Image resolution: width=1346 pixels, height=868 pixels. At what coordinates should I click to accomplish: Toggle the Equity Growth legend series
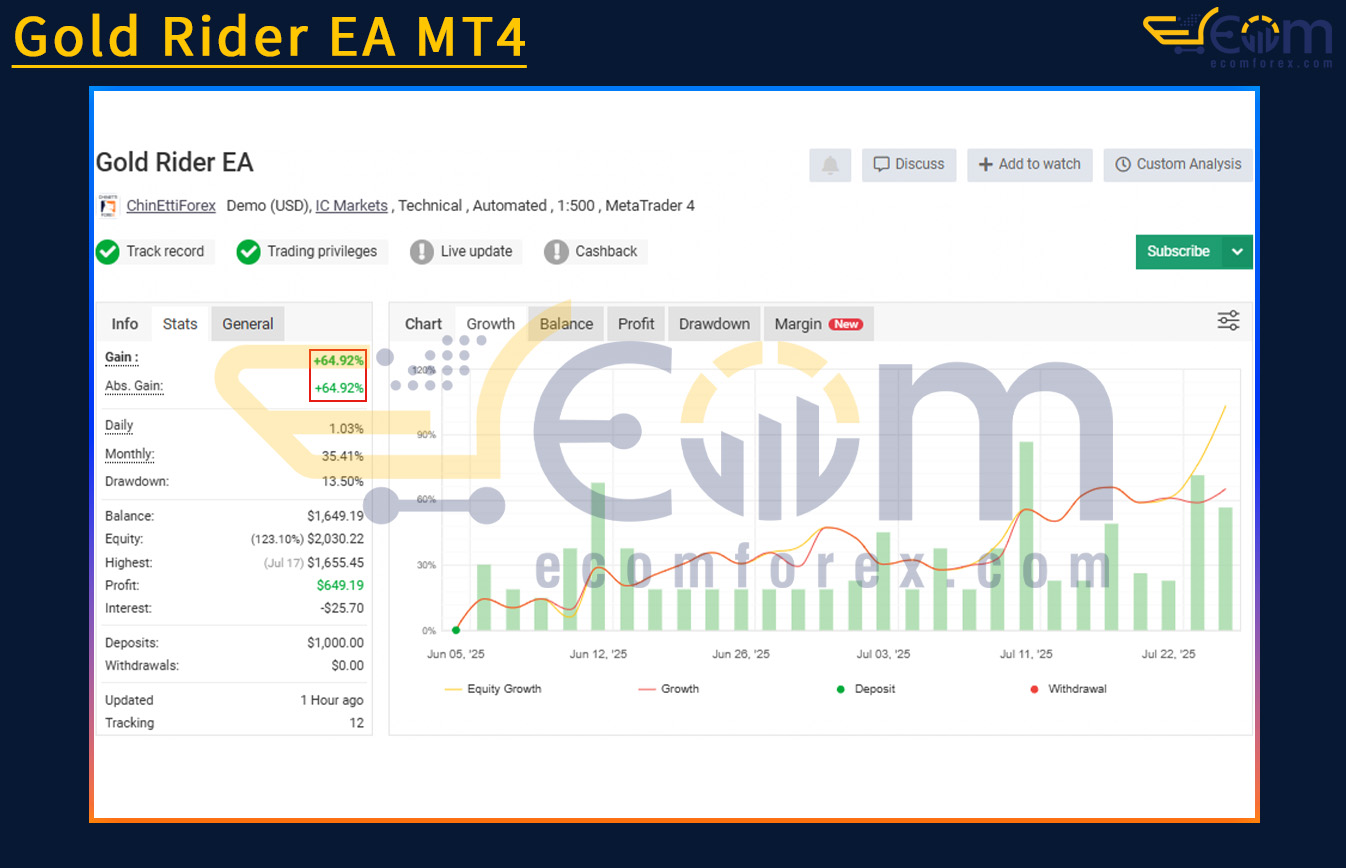click(x=492, y=689)
